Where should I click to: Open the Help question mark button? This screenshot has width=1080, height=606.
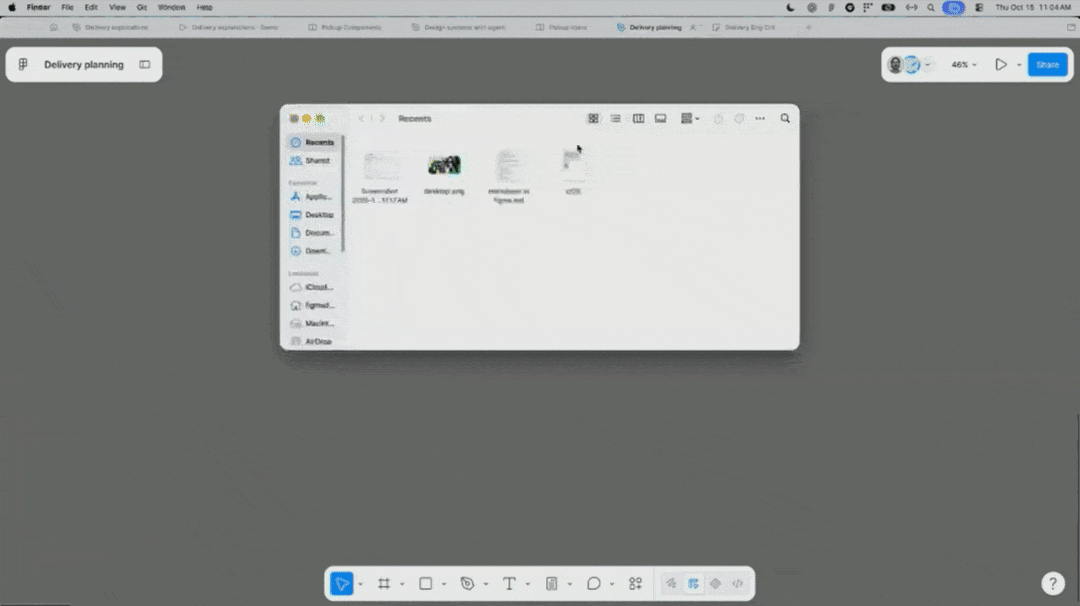point(1052,583)
